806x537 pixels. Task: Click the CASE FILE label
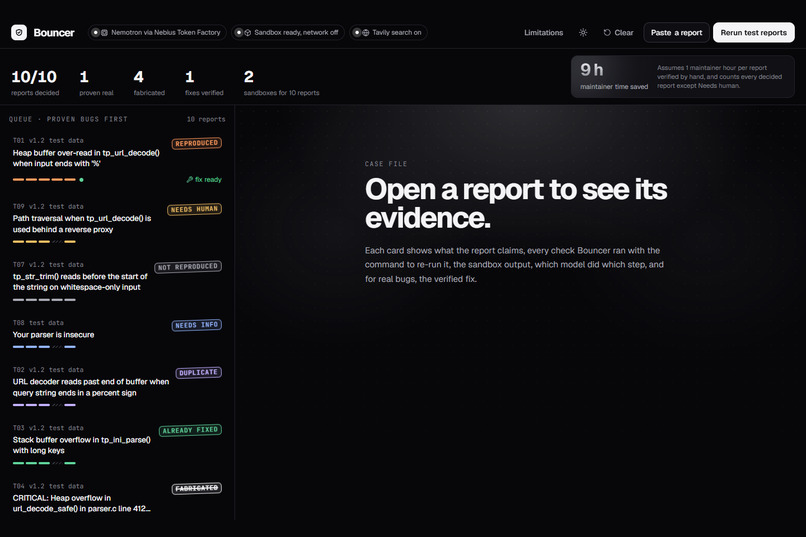386,164
